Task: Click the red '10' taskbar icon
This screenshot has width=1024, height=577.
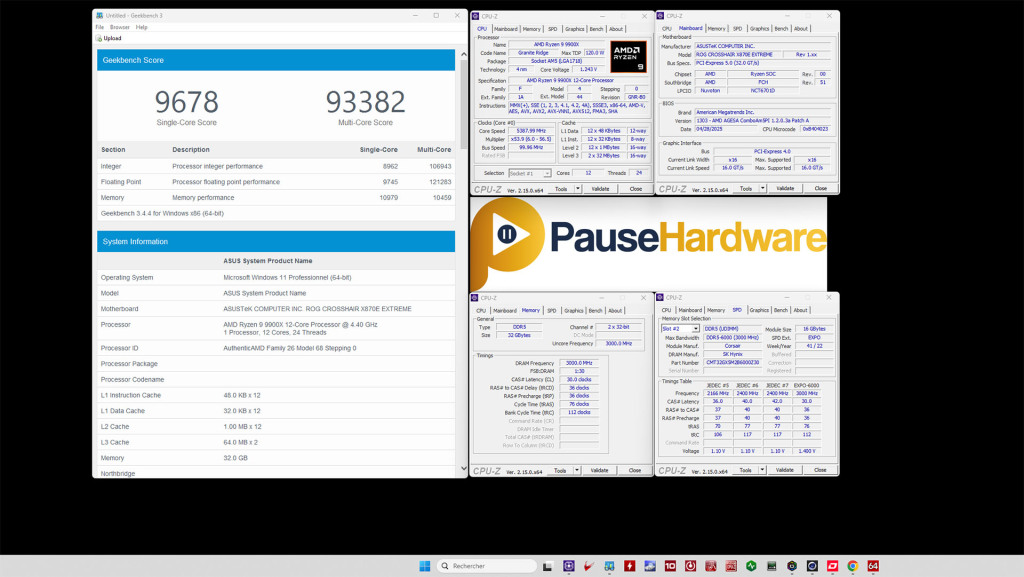Action: pyautogui.click(x=670, y=566)
